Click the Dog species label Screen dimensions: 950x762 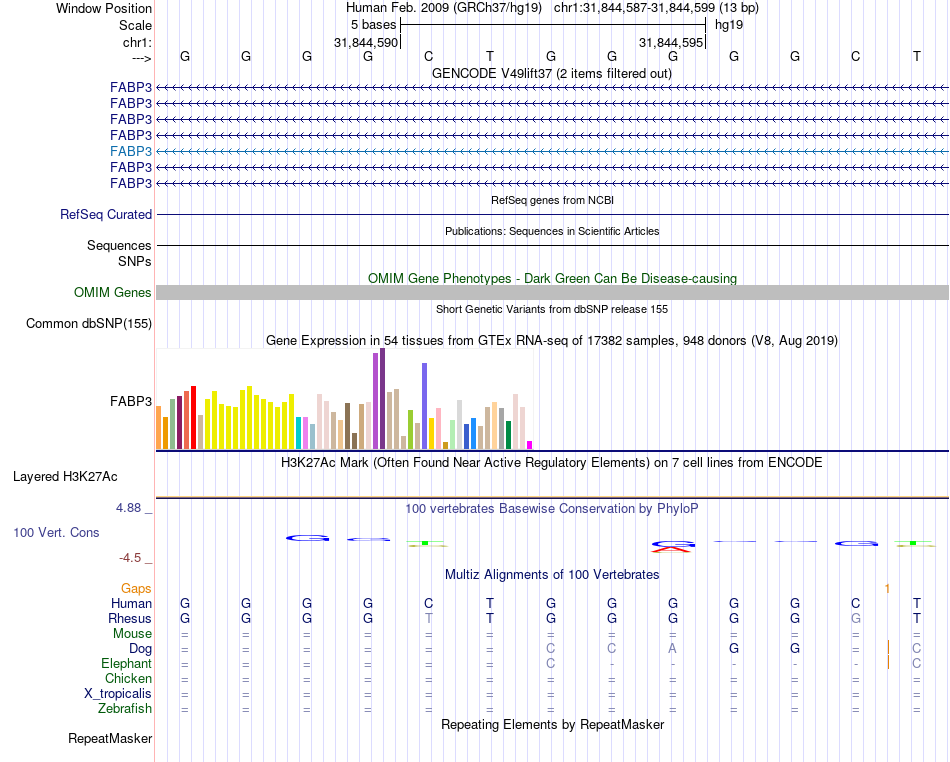coord(141,649)
